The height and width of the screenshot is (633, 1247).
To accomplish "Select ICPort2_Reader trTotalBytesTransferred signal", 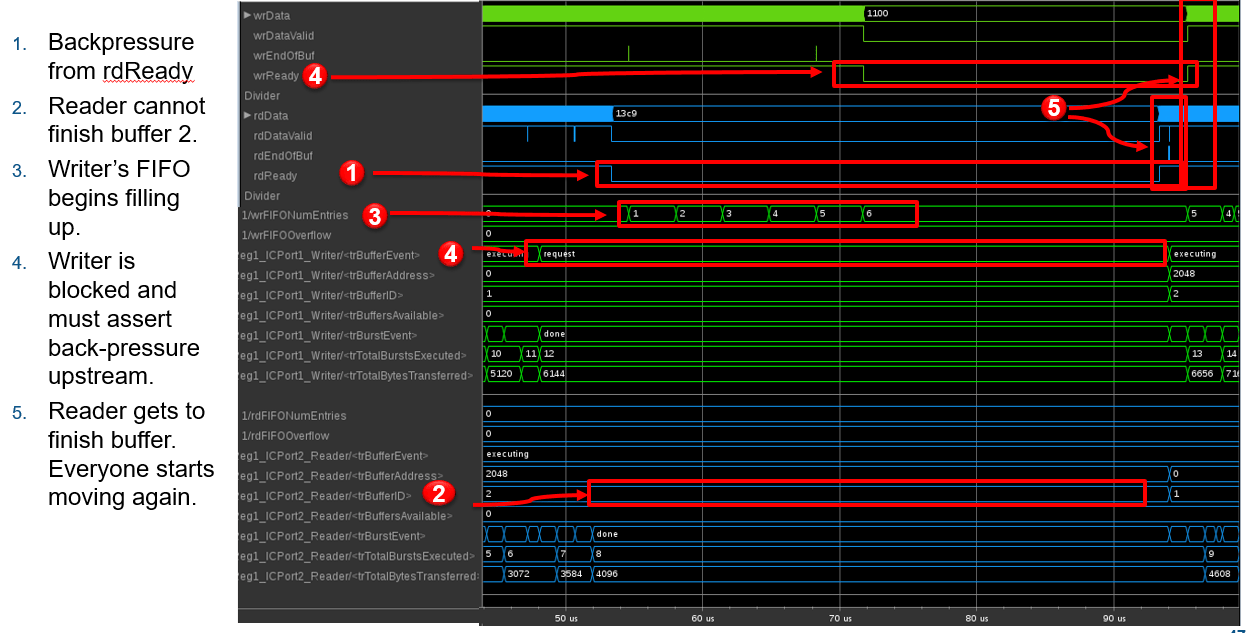I will 359,576.
